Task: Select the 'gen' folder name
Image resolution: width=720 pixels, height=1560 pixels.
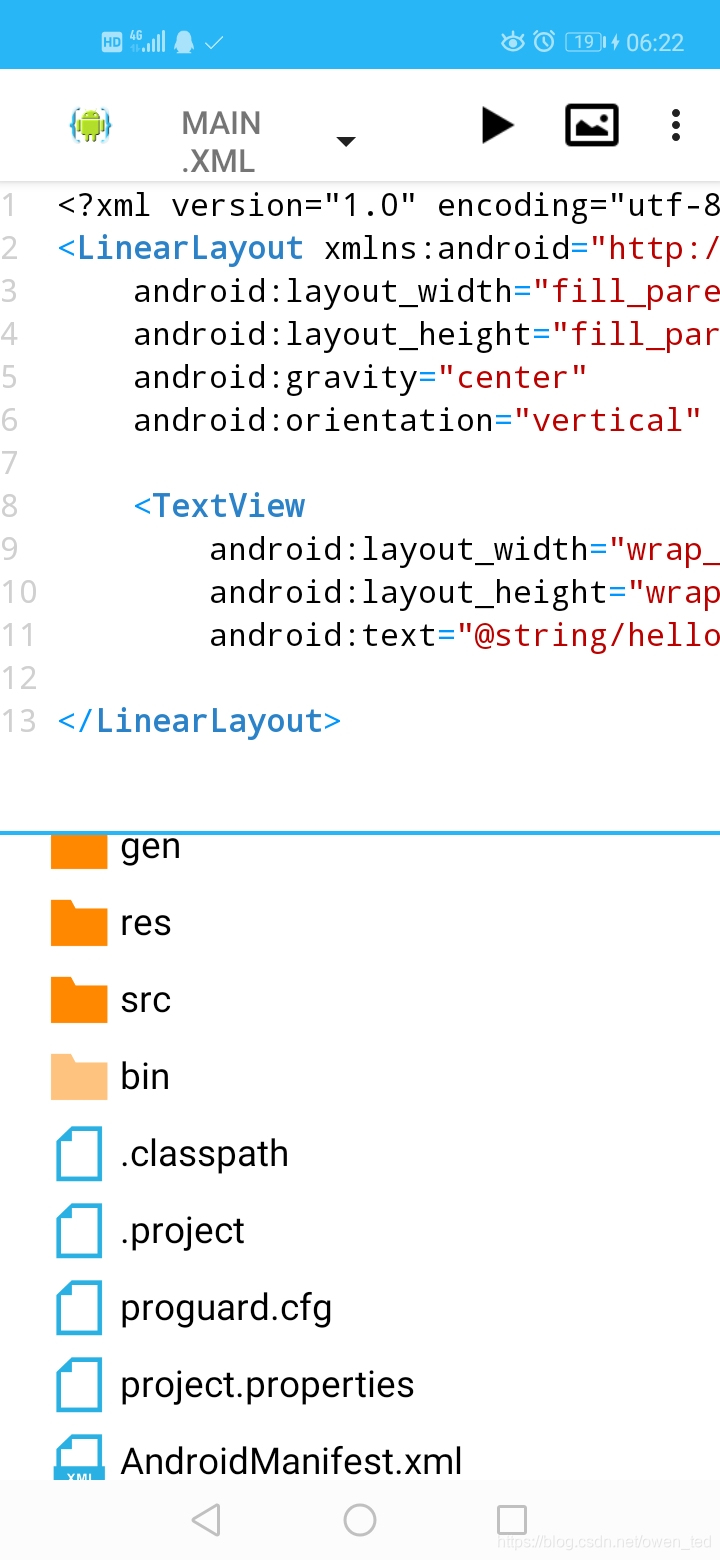Action: (x=151, y=849)
